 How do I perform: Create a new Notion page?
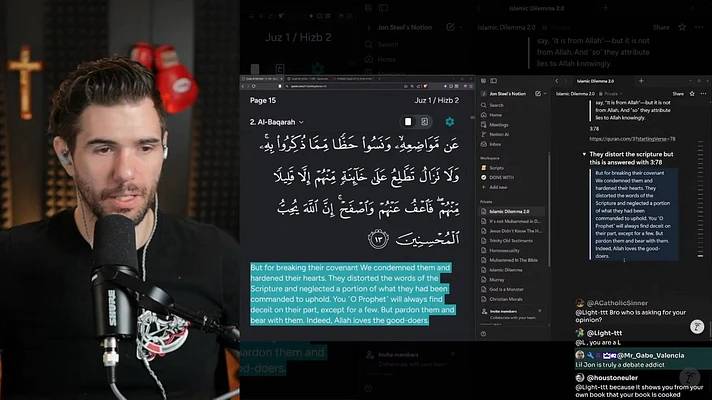538,94
